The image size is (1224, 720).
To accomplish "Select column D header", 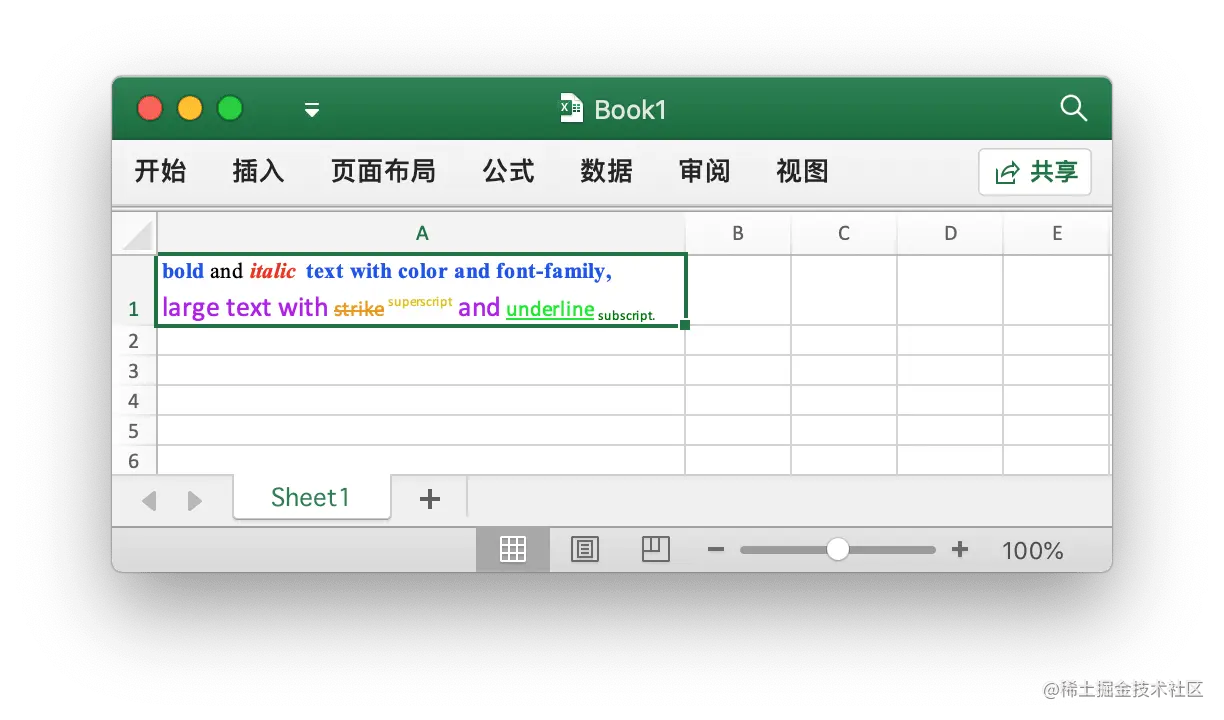I will point(950,233).
